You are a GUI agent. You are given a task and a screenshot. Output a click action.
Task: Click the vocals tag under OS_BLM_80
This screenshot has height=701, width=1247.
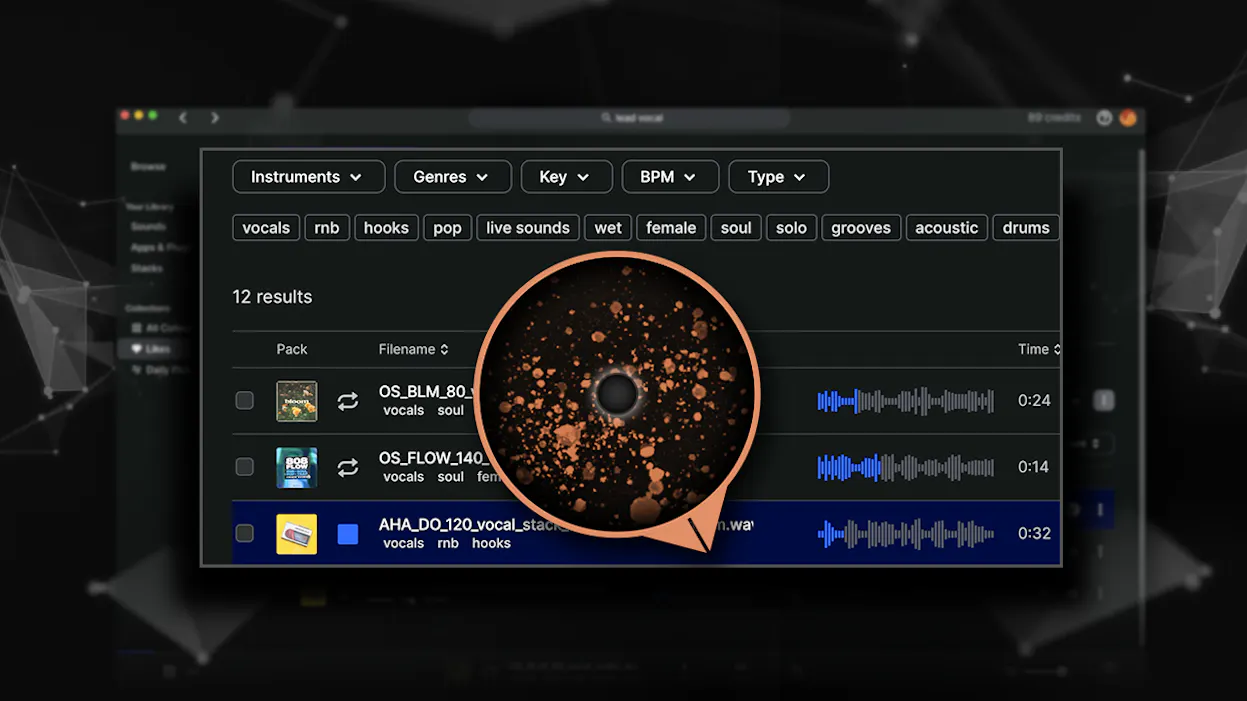404,410
